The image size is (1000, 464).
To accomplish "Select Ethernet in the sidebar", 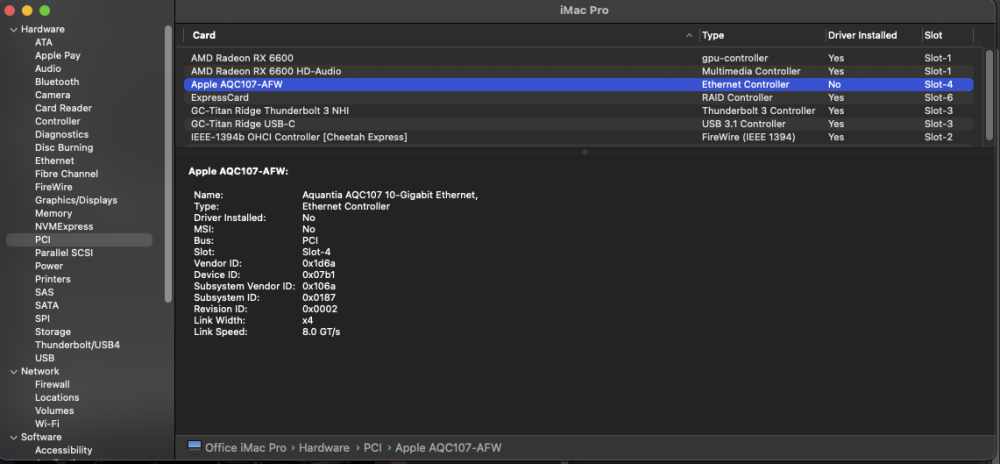I will (54, 161).
